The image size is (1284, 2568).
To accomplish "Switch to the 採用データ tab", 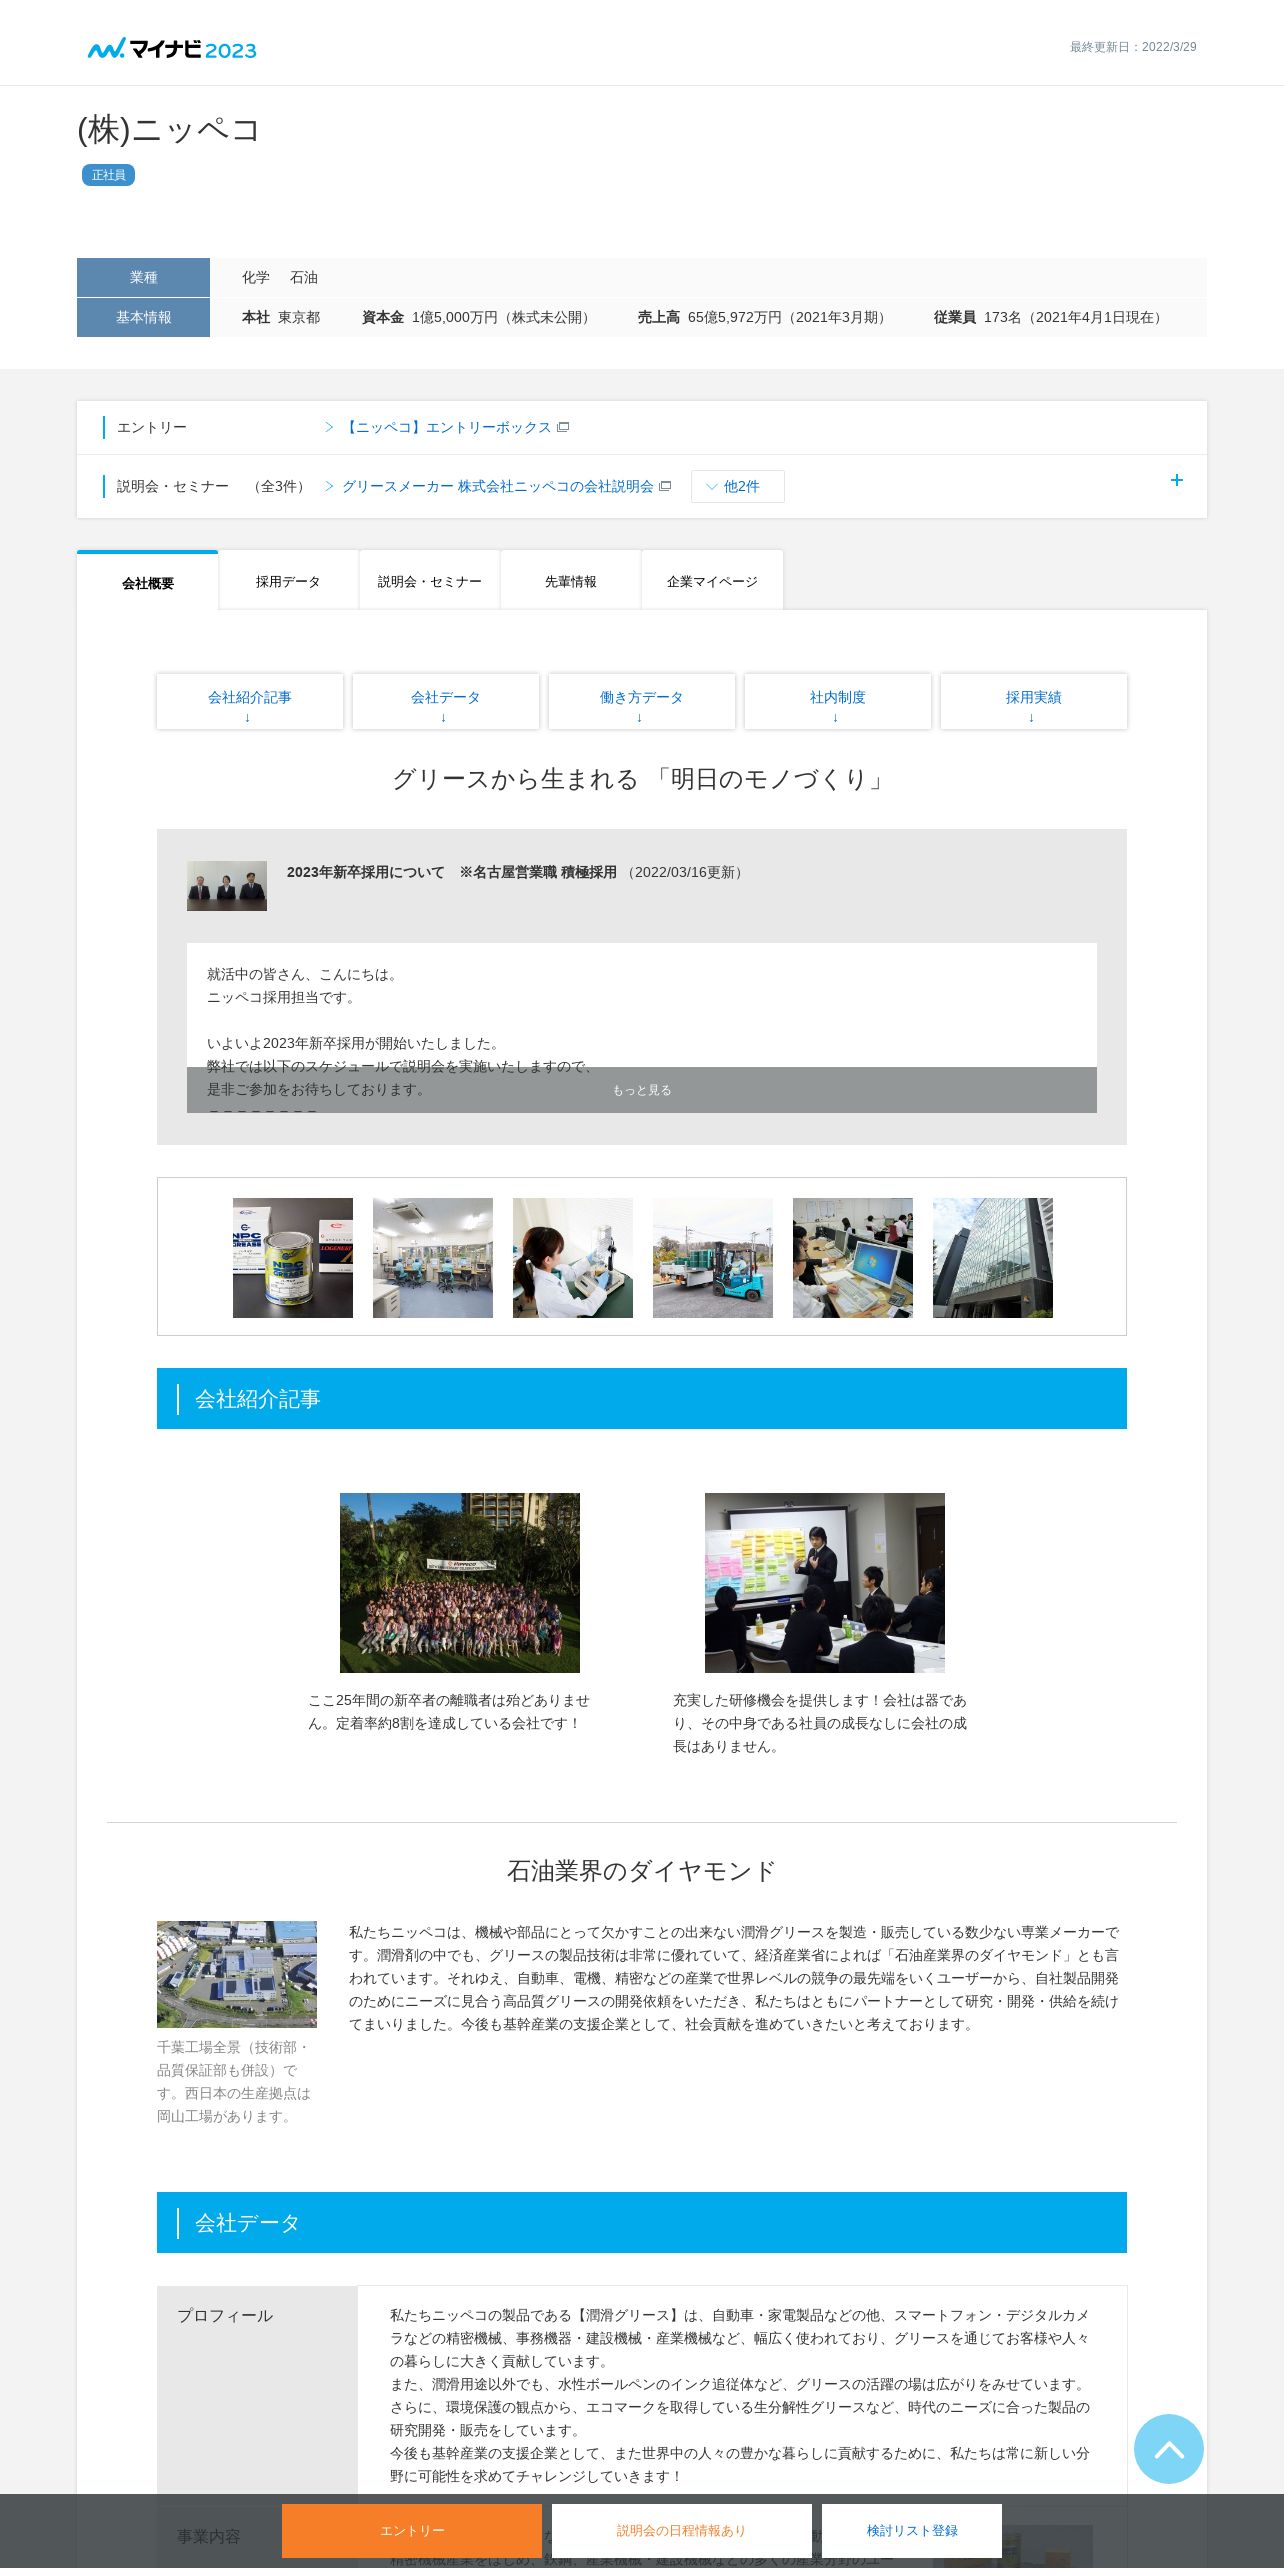I will [288, 581].
